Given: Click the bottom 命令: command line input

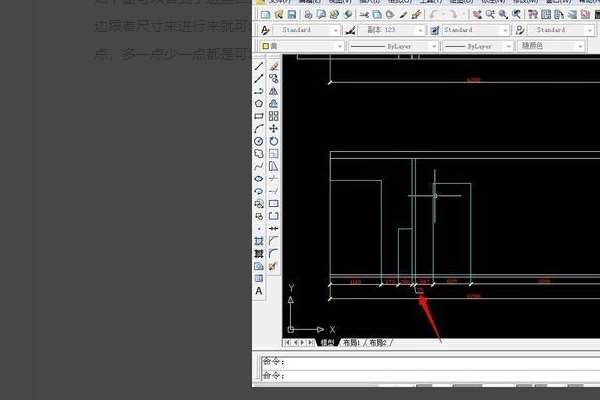Looking at the screenshot, I should (431, 376).
